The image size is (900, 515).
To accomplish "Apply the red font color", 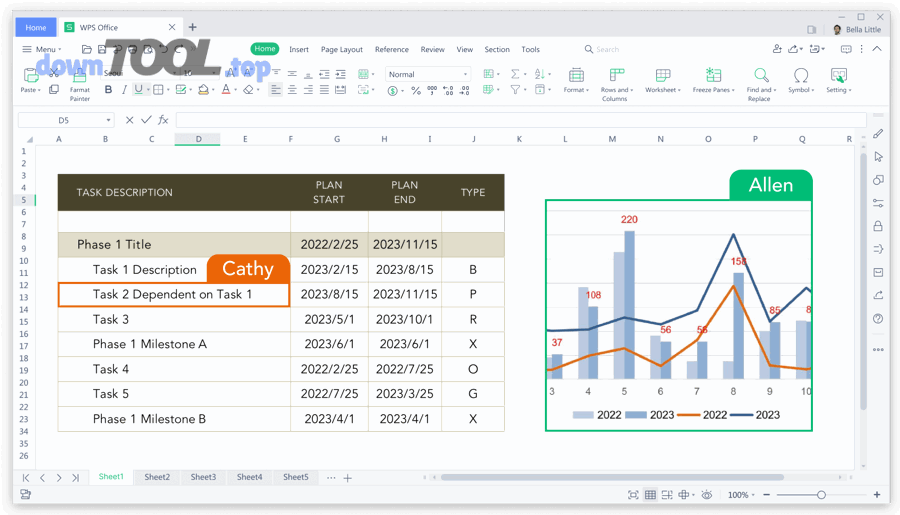I will coord(226,90).
